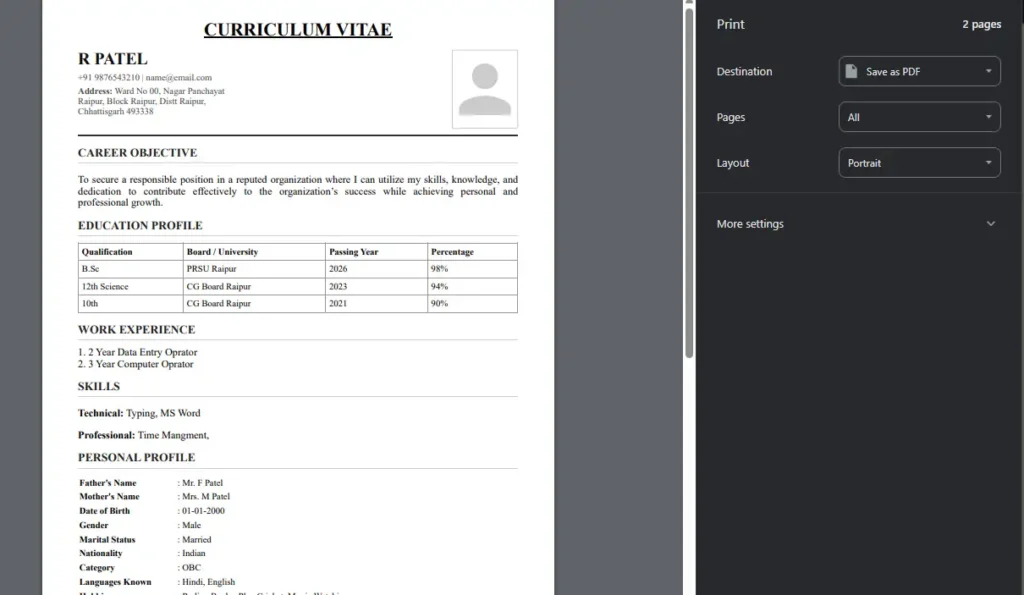The image size is (1024, 595).
Task: Click the 3 Year Computer Oprator line
Action: pos(136,364)
